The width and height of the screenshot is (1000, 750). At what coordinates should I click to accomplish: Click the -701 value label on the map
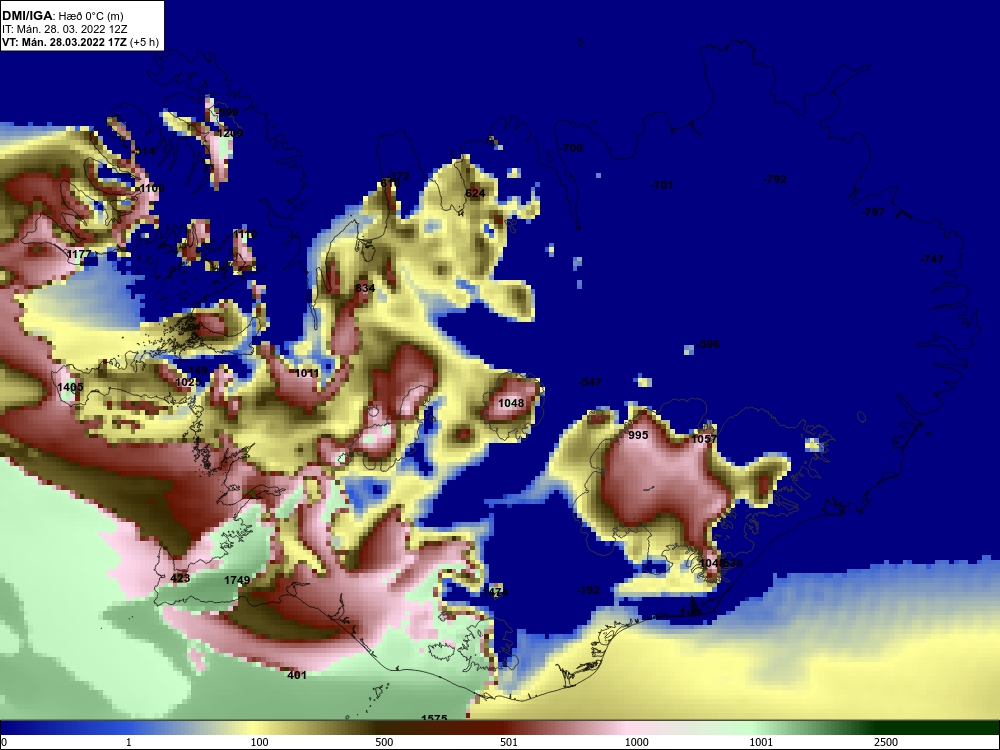pyautogui.click(x=661, y=185)
